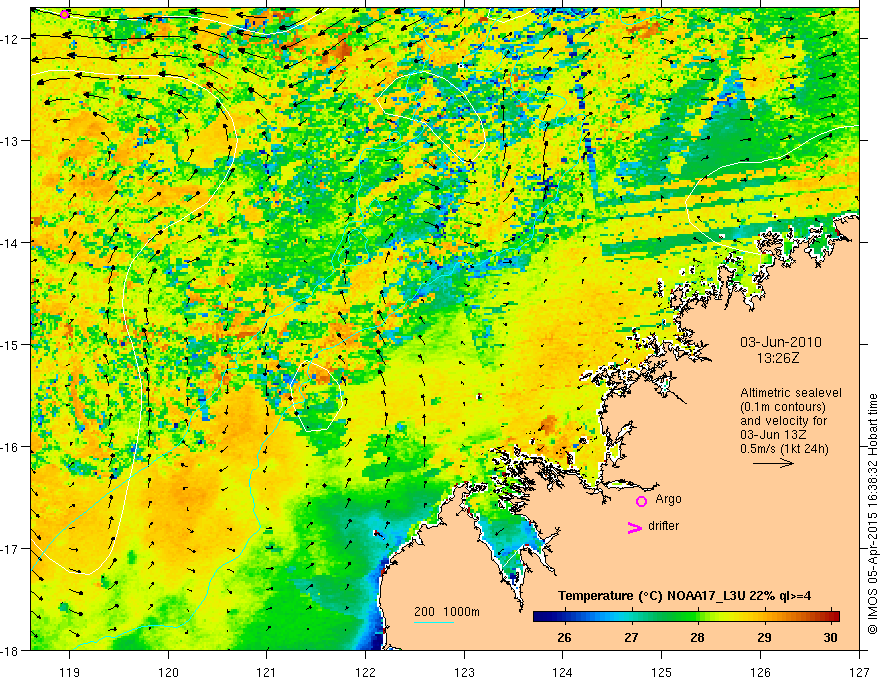
Task: Click the '28' color bar tick label
Action: coord(697,637)
